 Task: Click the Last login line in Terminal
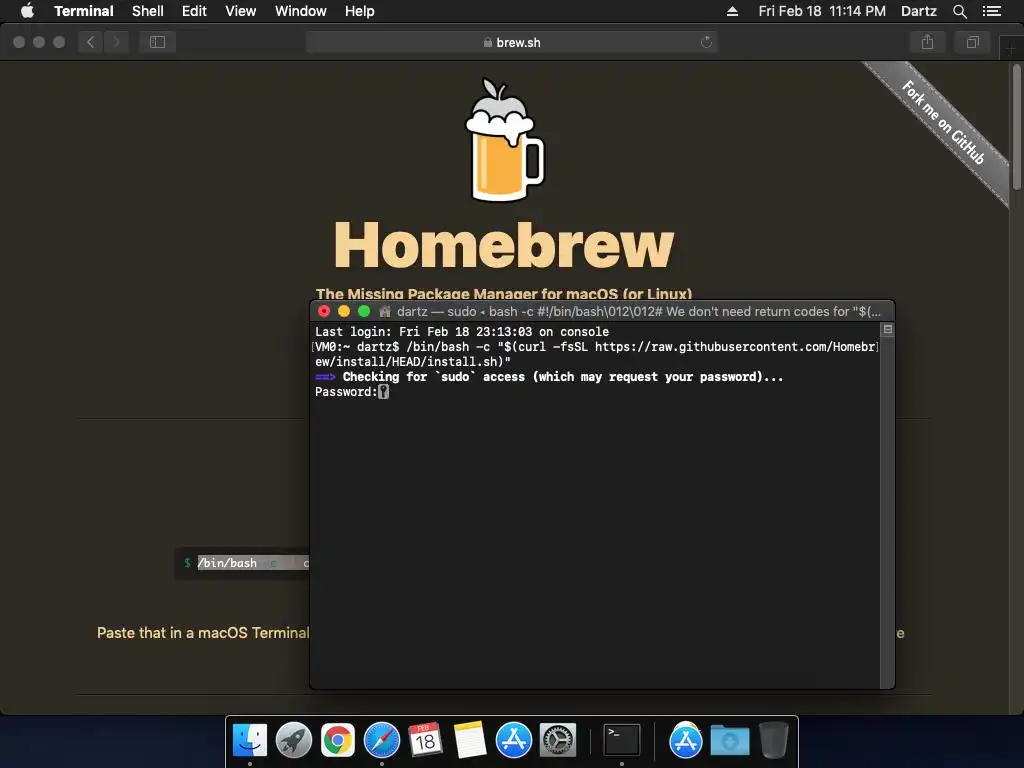pyautogui.click(x=462, y=332)
